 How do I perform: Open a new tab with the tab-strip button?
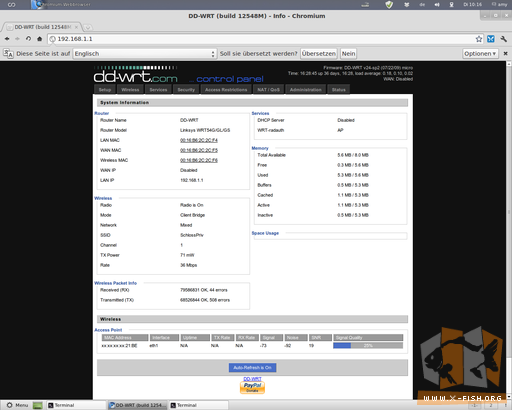tap(87, 27)
